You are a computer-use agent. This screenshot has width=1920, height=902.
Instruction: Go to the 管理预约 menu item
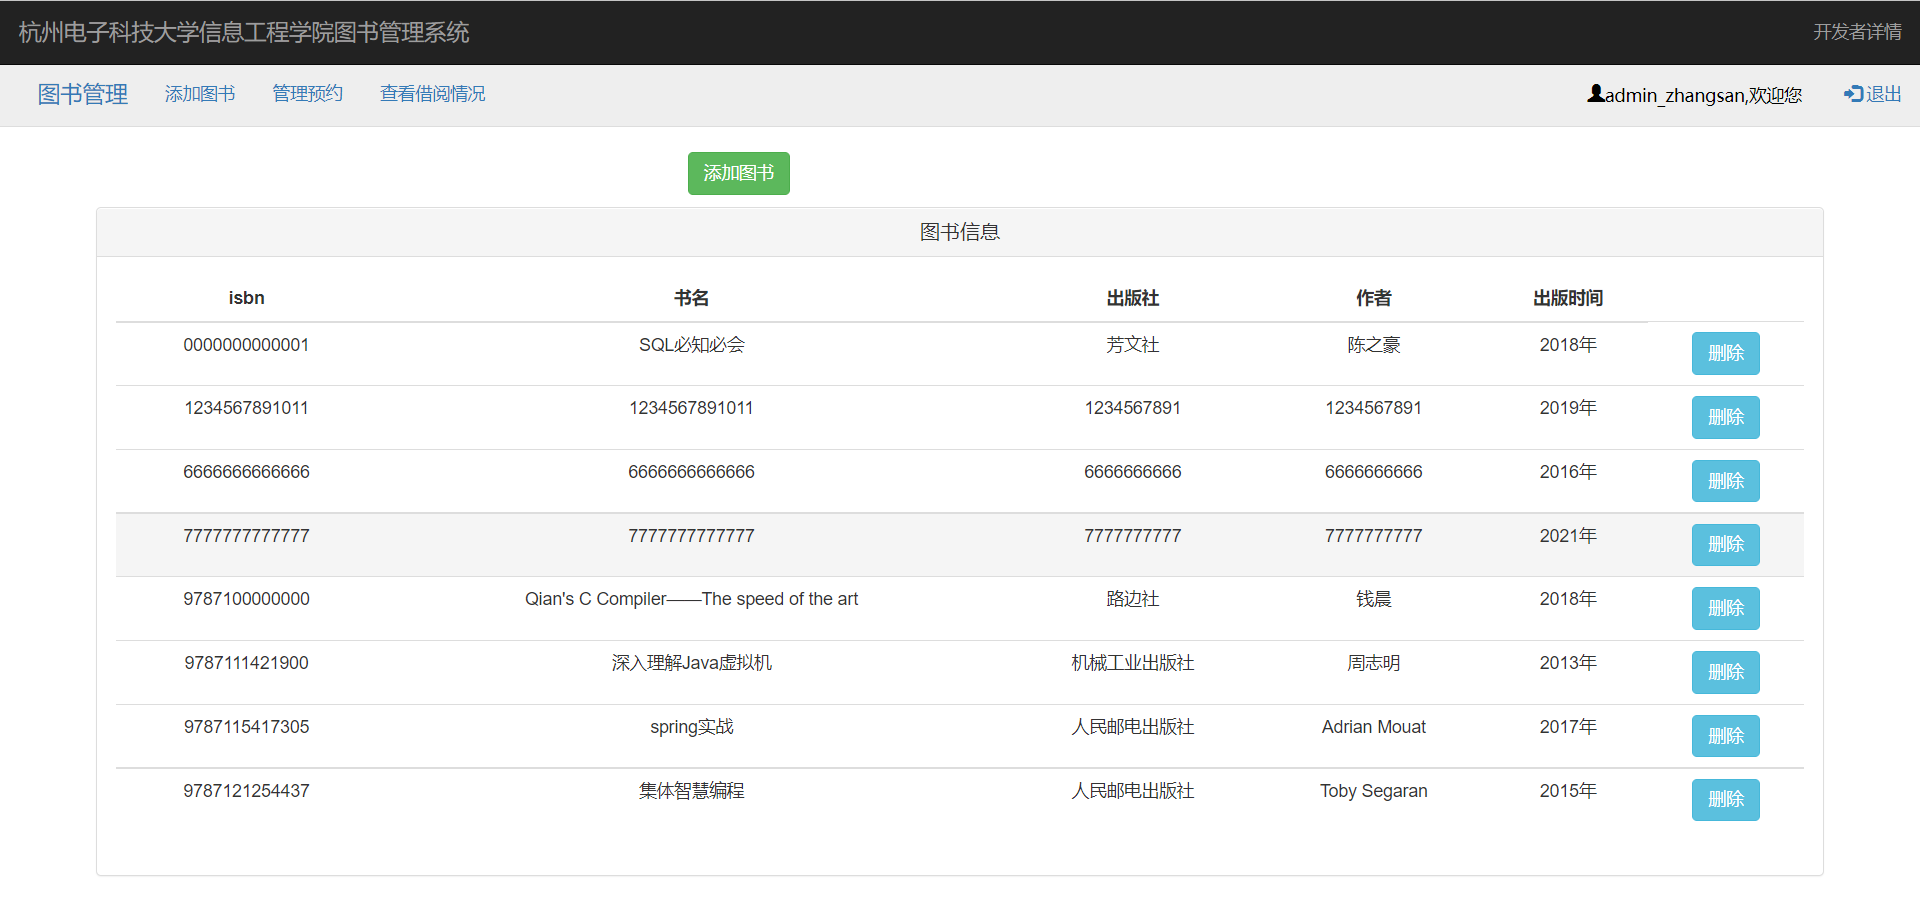point(308,93)
